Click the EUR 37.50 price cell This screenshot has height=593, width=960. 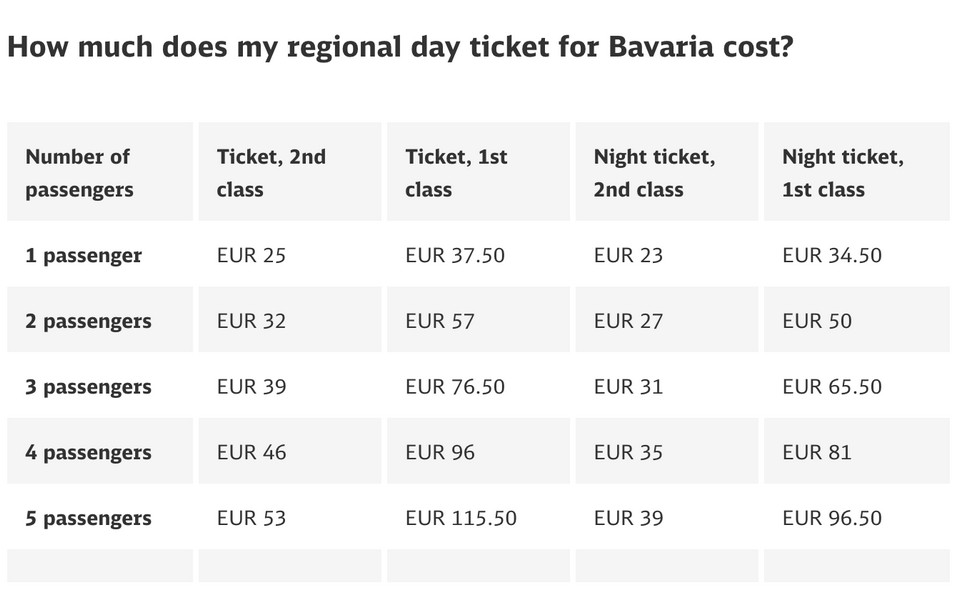click(455, 255)
